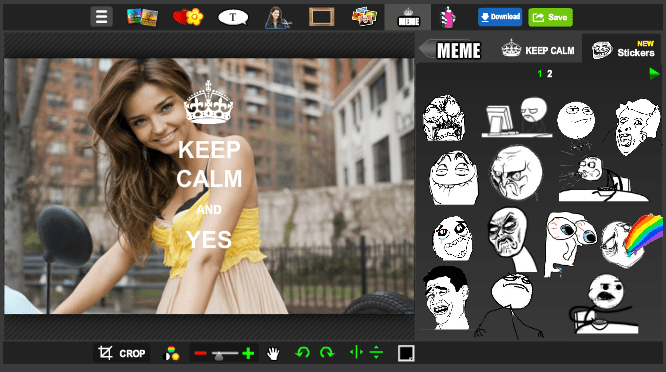Select the hand pan tool
Viewport: 666px width, 372px height.
(273, 353)
